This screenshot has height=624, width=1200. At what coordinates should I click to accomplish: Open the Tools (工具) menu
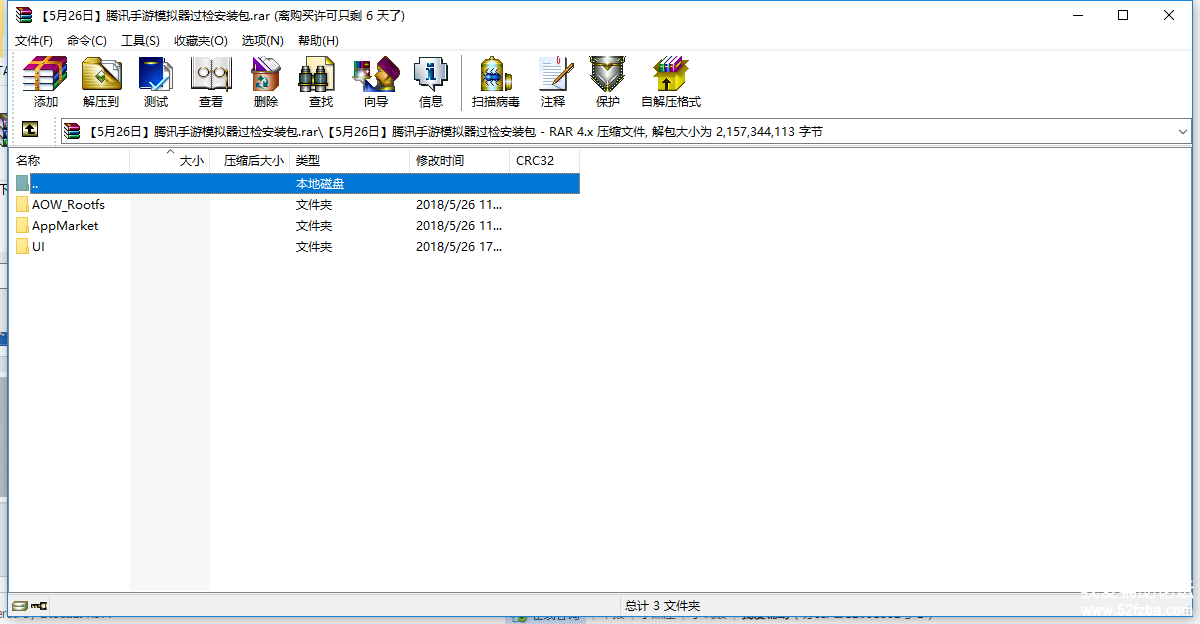click(140, 41)
